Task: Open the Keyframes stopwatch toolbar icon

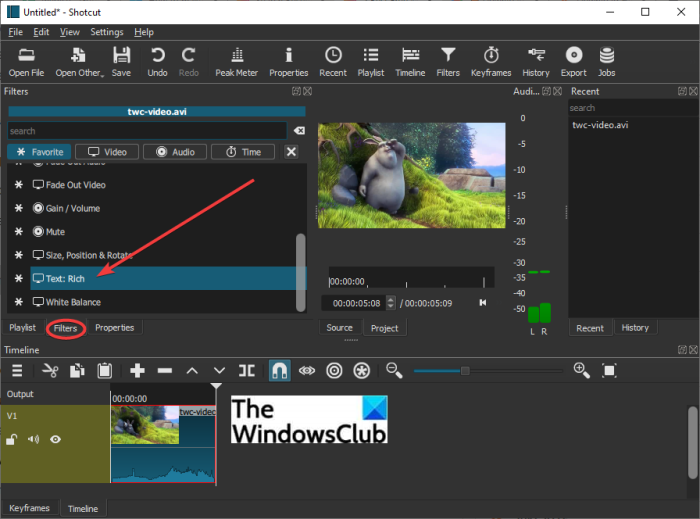Action: click(491, 61)
